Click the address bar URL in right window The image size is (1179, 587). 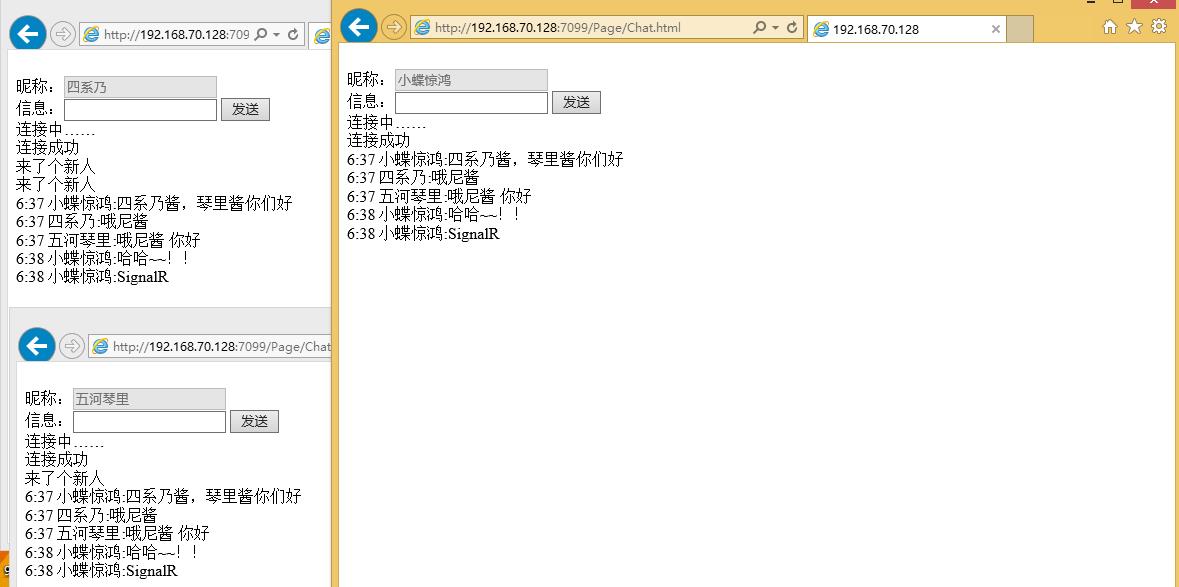pyautogui.click(x=558, y=28)
